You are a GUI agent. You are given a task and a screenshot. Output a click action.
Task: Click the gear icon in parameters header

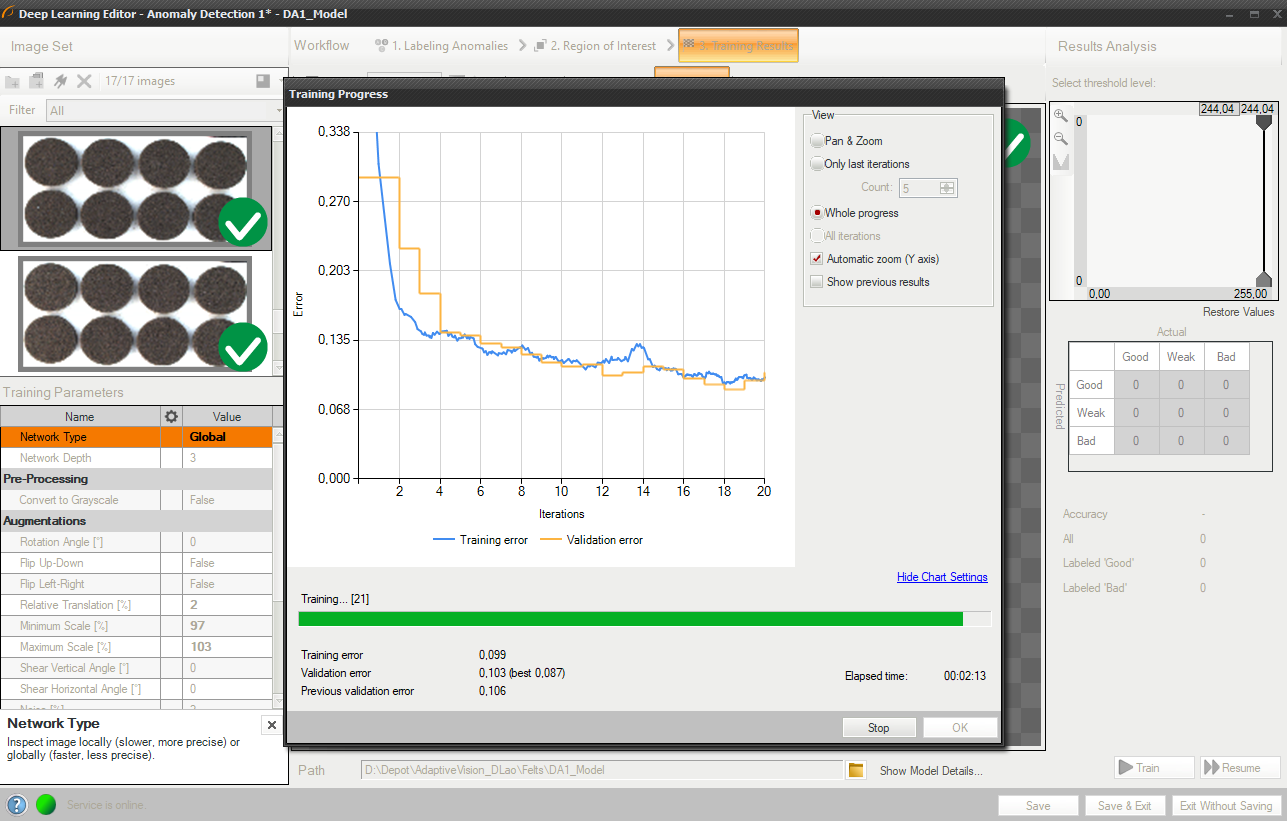[171, 416]
